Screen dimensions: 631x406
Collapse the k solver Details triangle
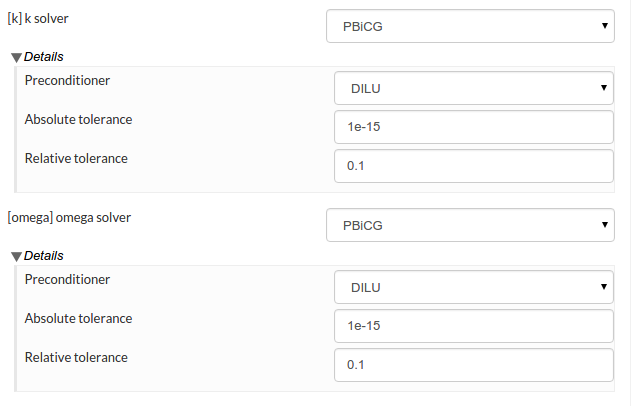(16, 58)
